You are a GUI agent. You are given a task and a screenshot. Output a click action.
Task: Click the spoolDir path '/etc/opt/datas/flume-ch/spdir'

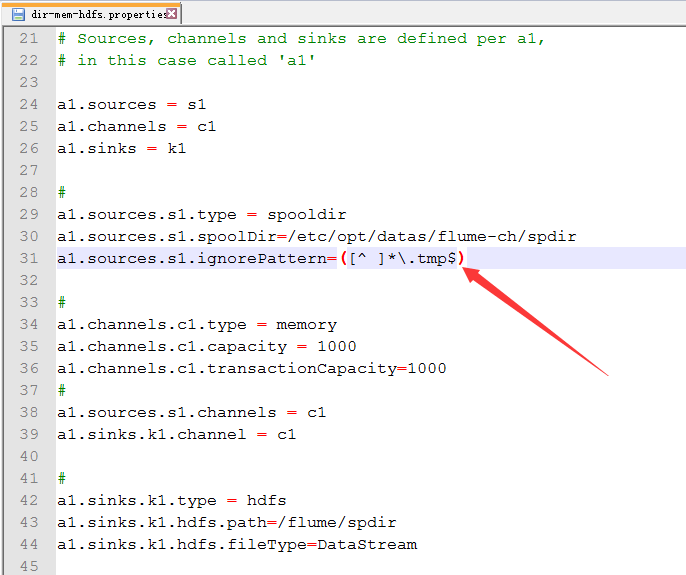(x=432, y=237)
